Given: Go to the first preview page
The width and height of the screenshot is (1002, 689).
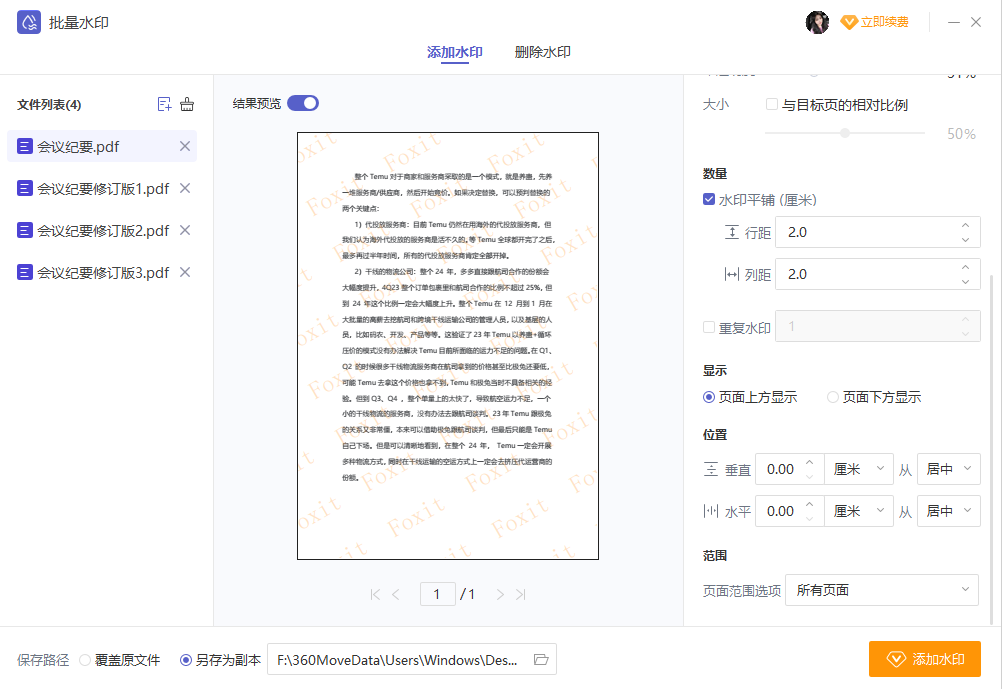Looking at the screenshot, I should click(x=375, y=595).
